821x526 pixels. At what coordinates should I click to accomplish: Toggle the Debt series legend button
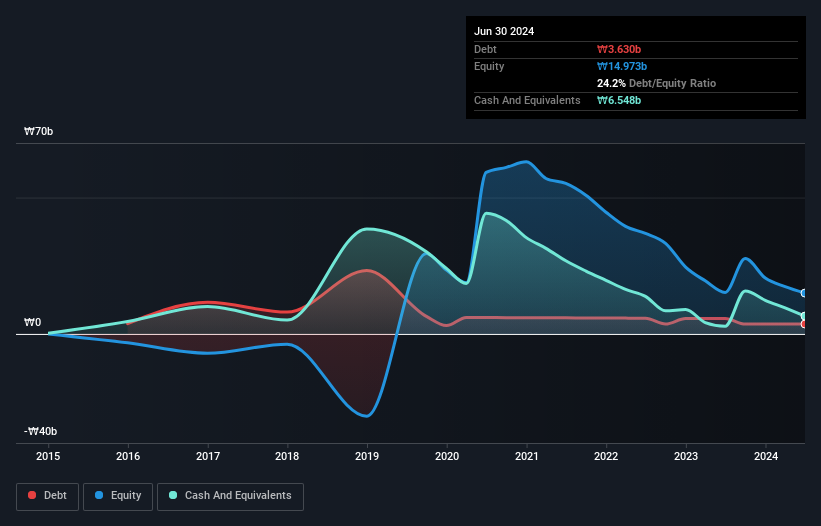click(47, 496)
